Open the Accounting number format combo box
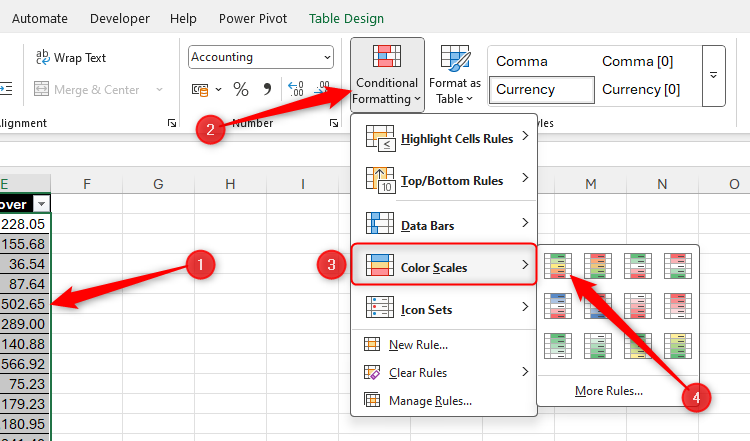 coord(260,58)
